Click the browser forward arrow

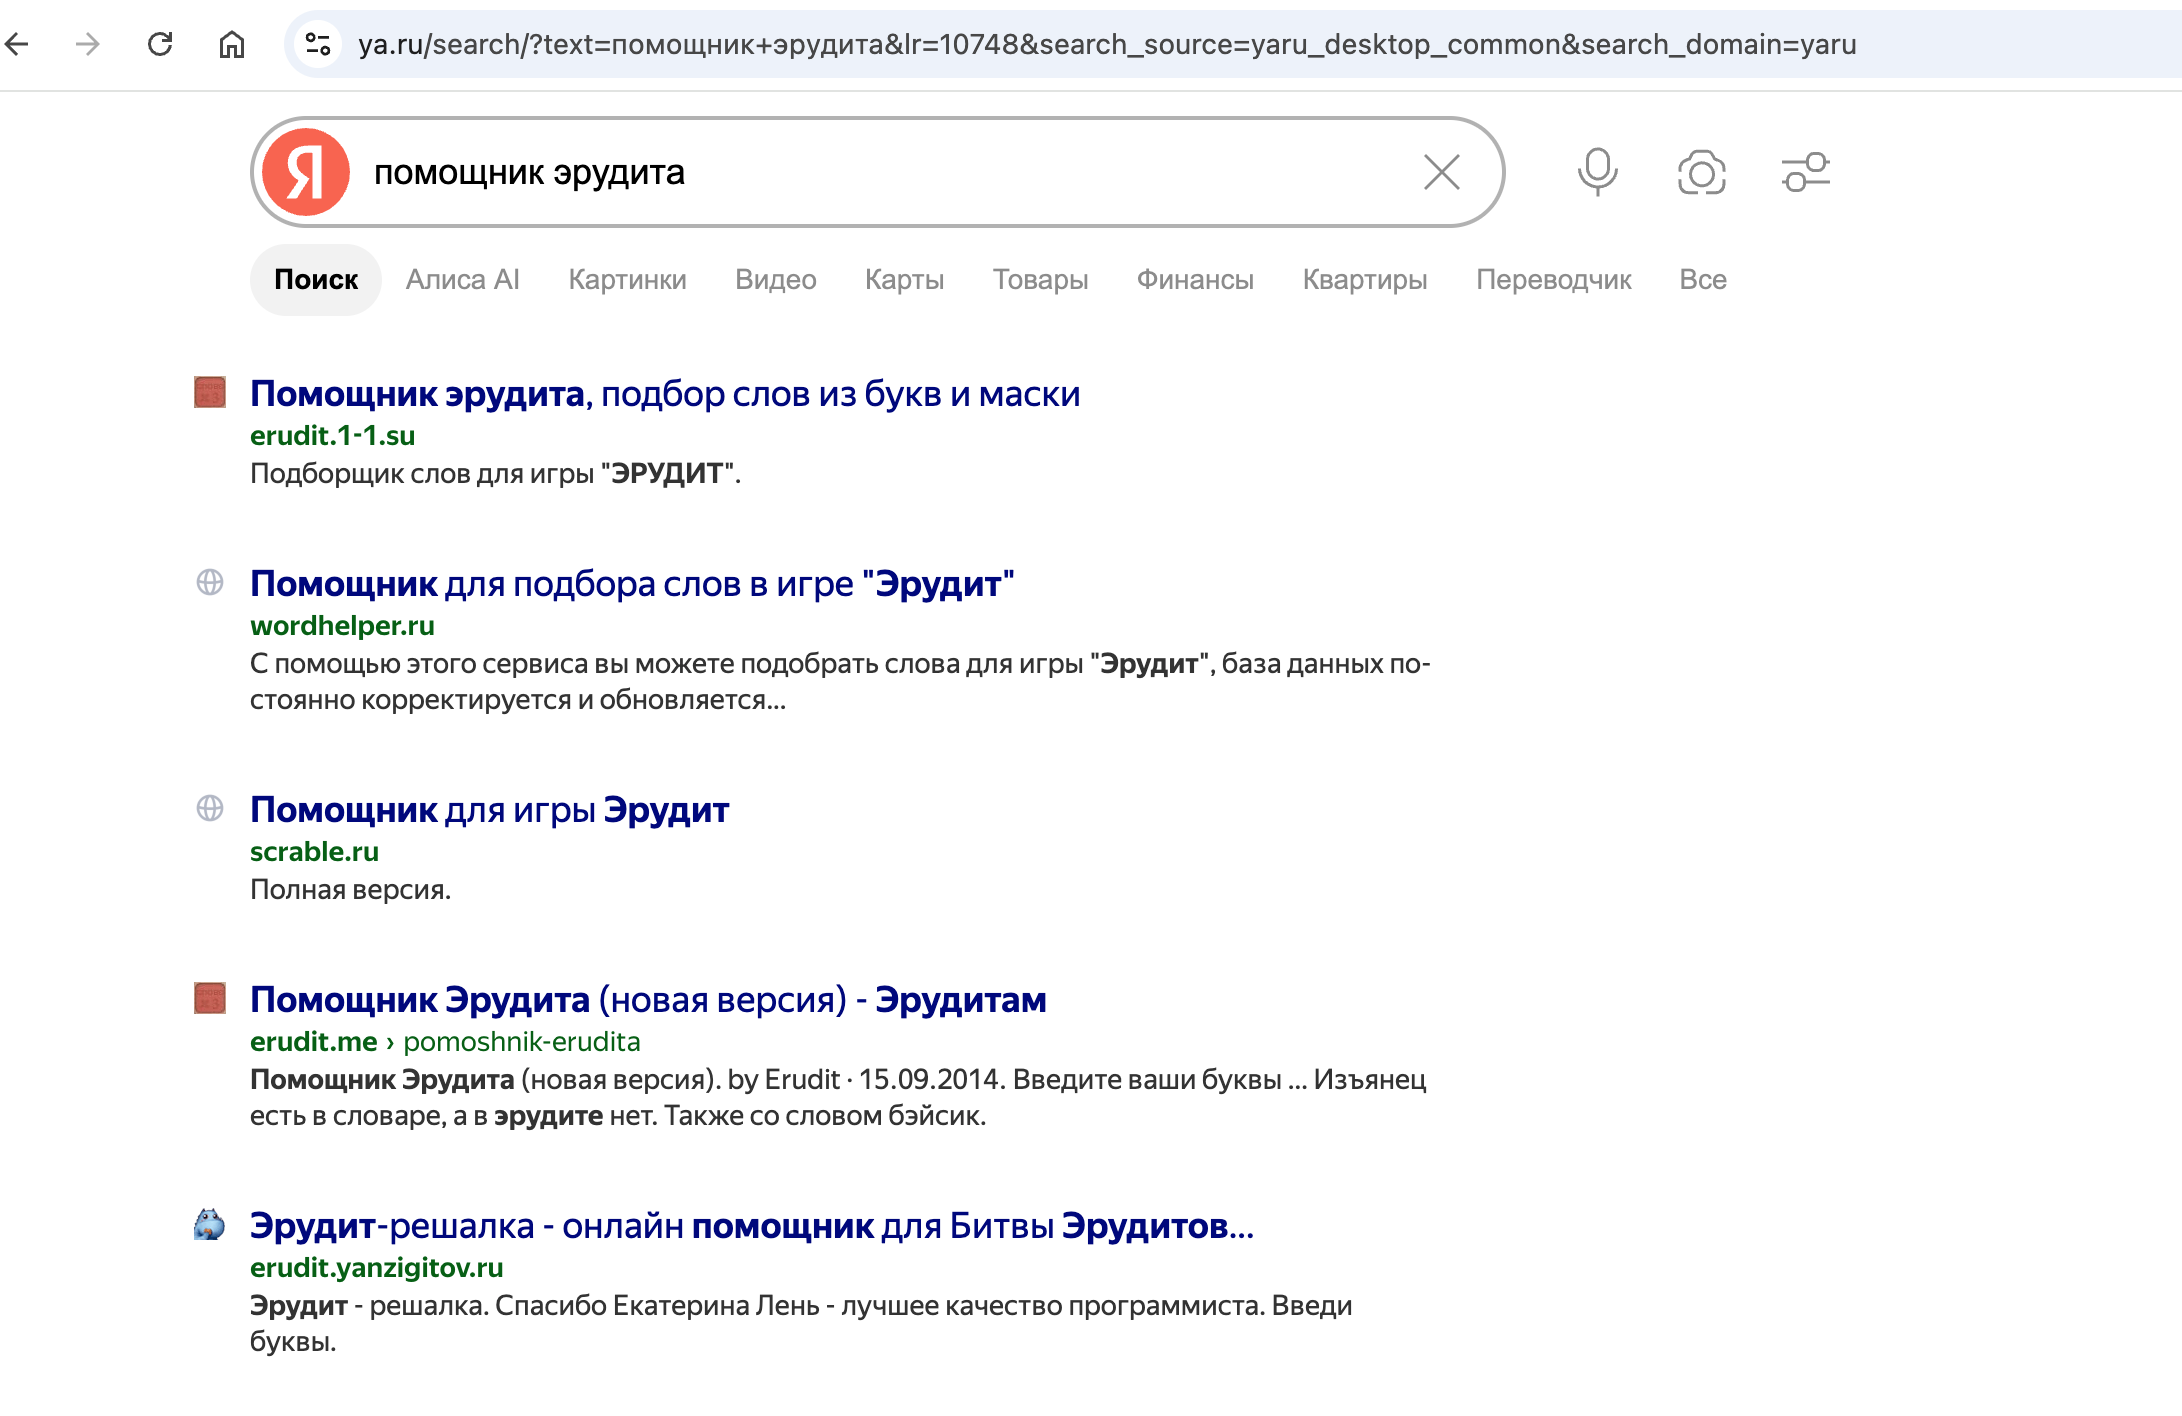pyautogui.click(x=88, y=44)
